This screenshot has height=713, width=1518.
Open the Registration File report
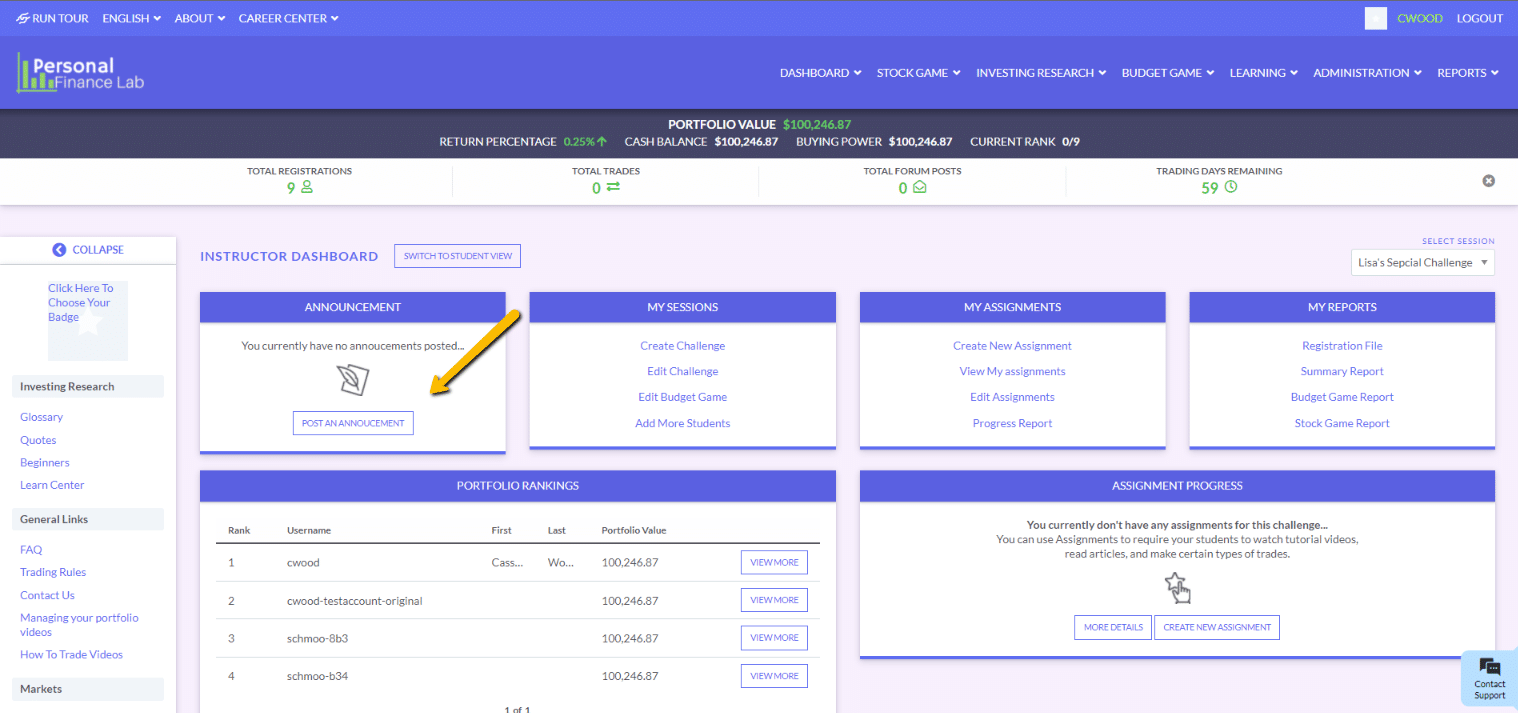[x=1342, y=346]
